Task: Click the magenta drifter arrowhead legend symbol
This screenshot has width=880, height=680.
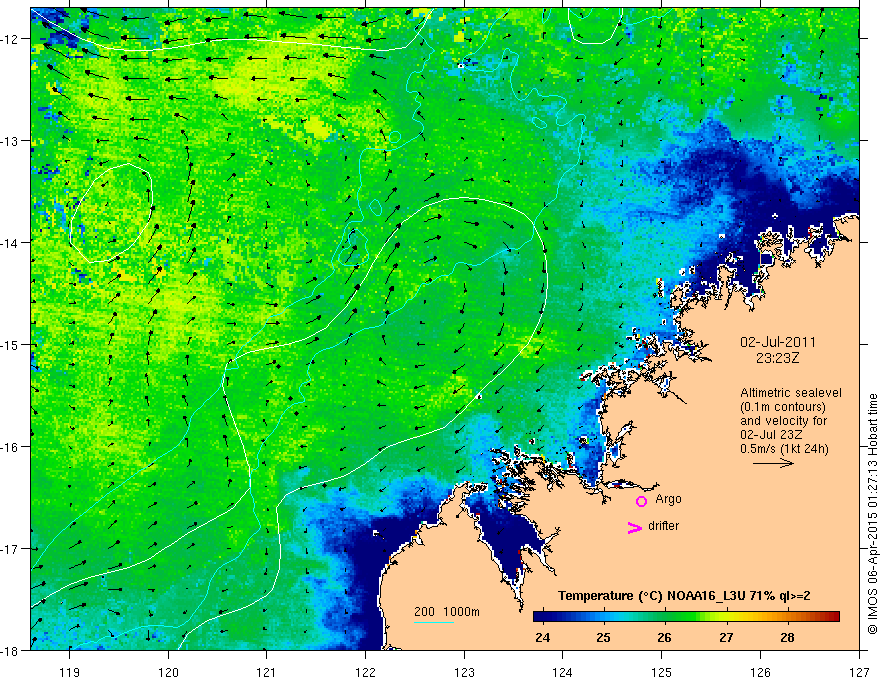Action: pos(634,527)
